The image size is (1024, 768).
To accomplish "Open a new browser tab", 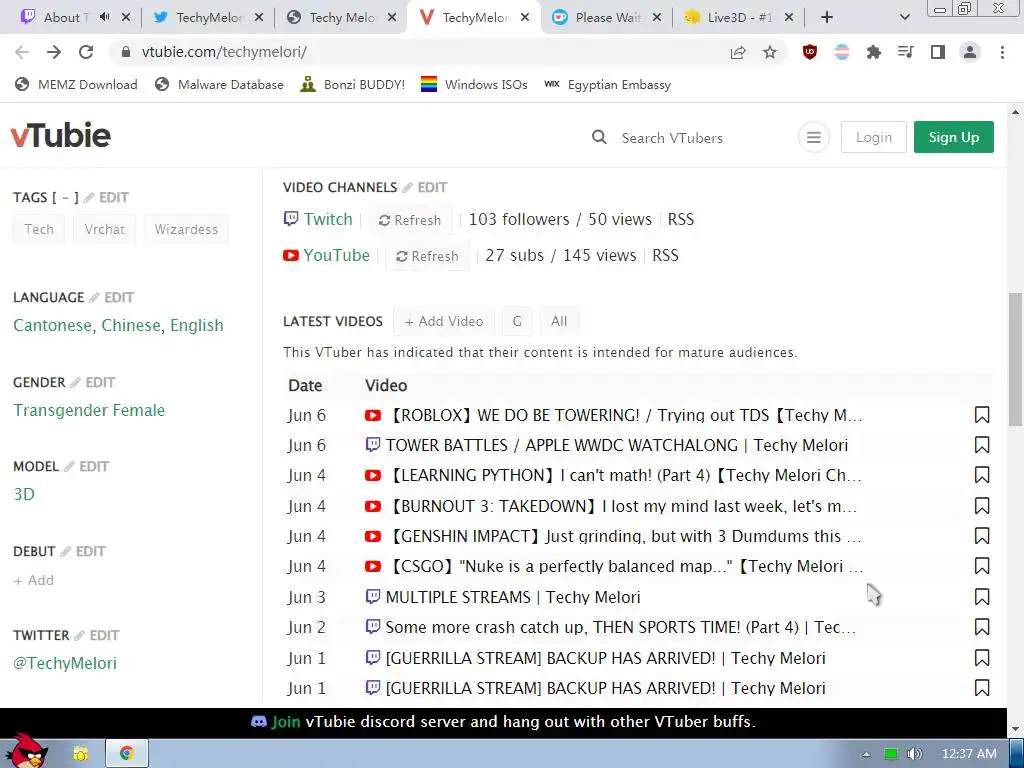I will point(827,18).
